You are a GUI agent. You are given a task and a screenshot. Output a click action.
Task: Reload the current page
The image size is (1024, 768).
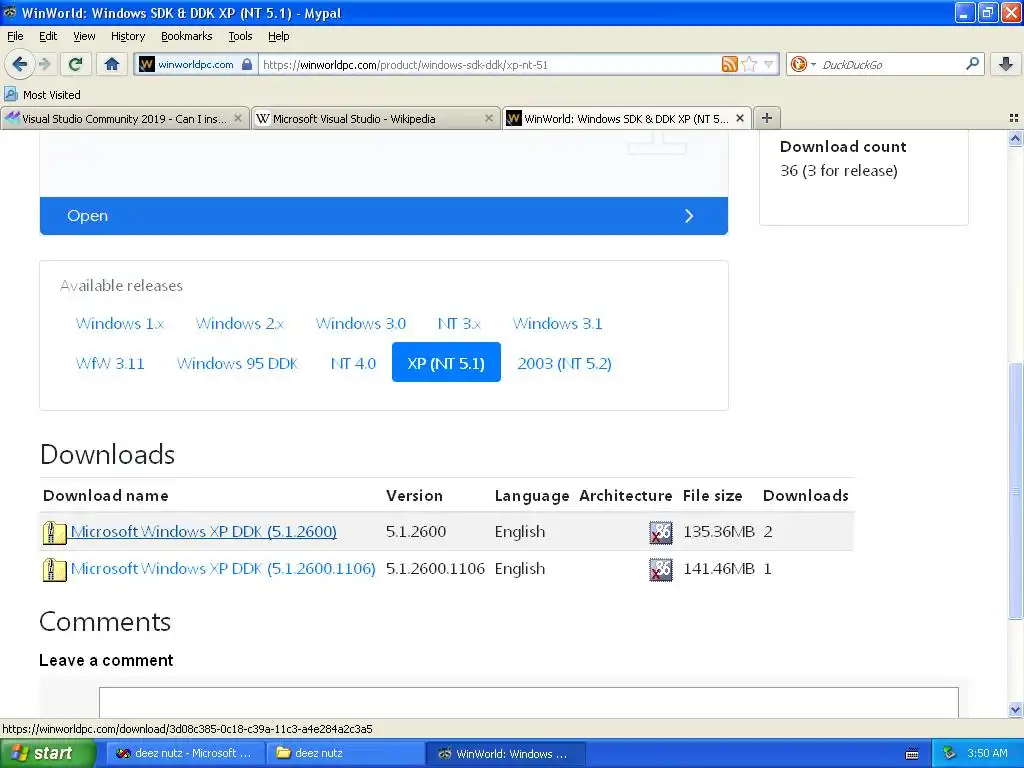point(76,64)
